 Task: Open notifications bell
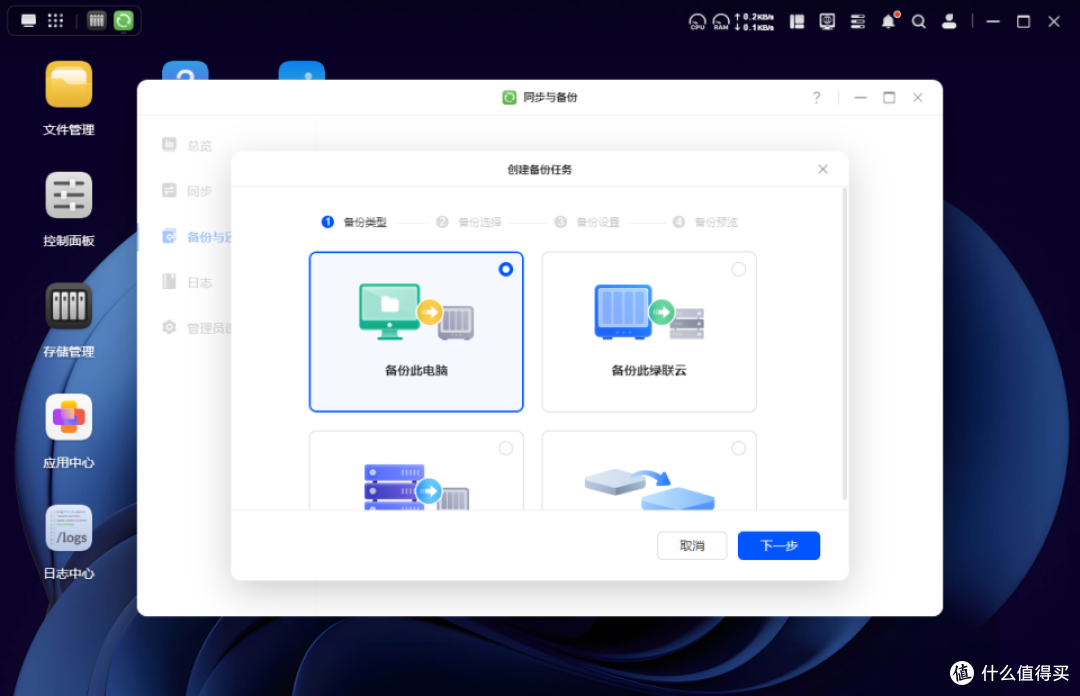(x=889, y=22)
